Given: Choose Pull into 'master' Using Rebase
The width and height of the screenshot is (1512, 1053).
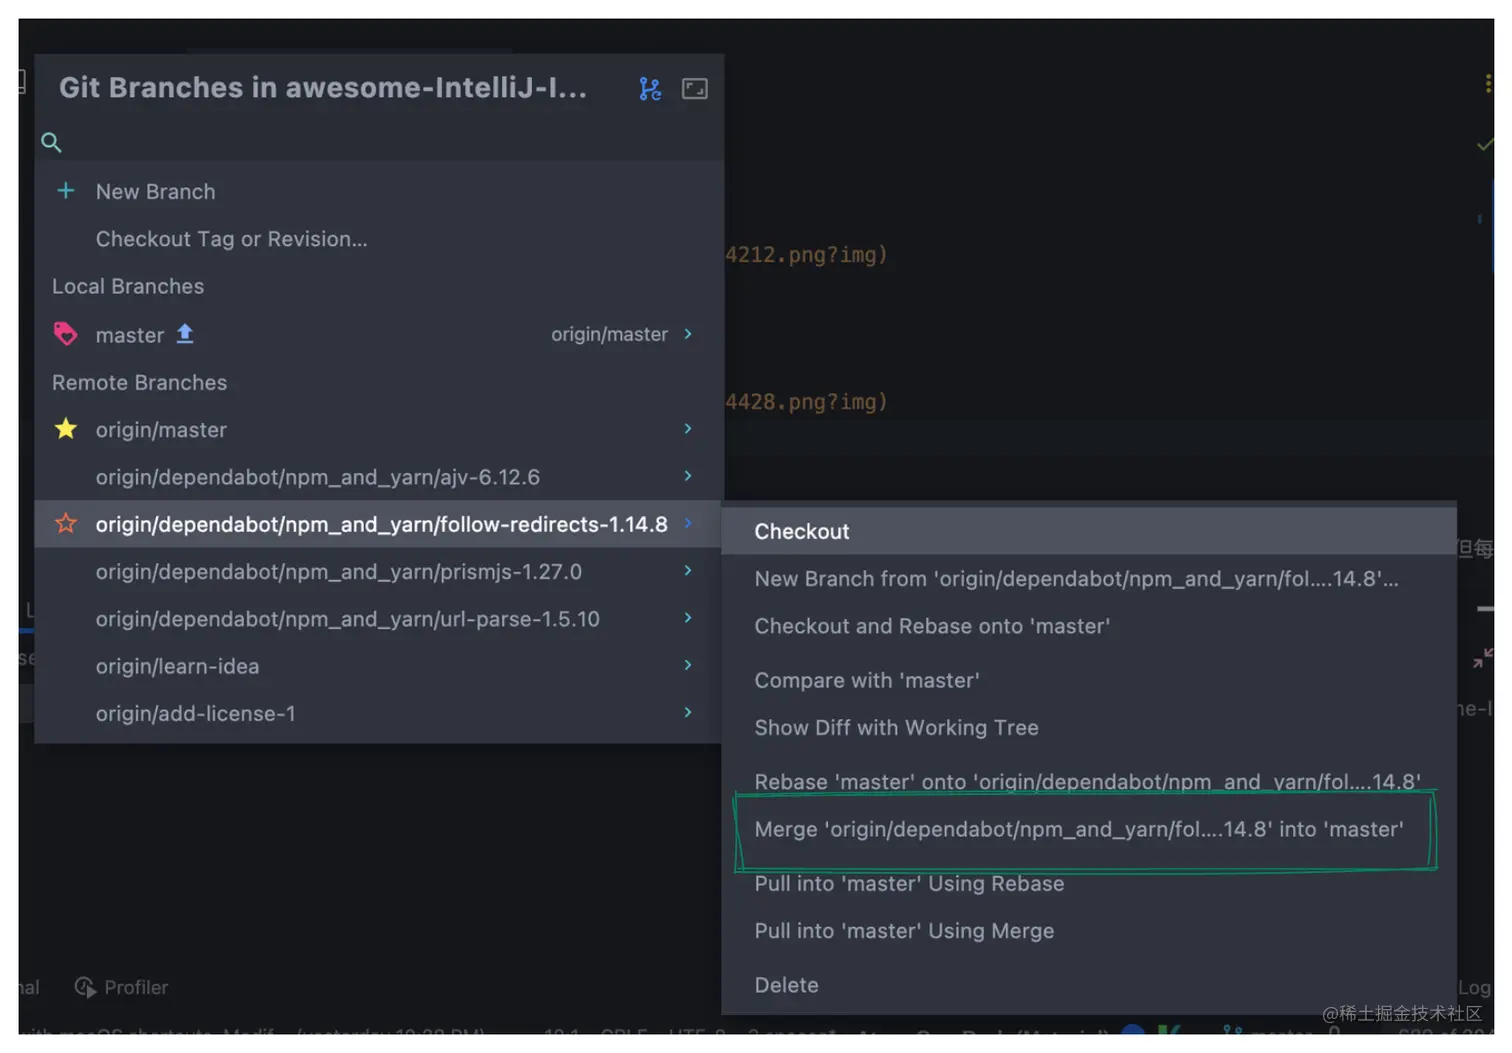Looking at the screenshot, I should tap(1089, 883).
